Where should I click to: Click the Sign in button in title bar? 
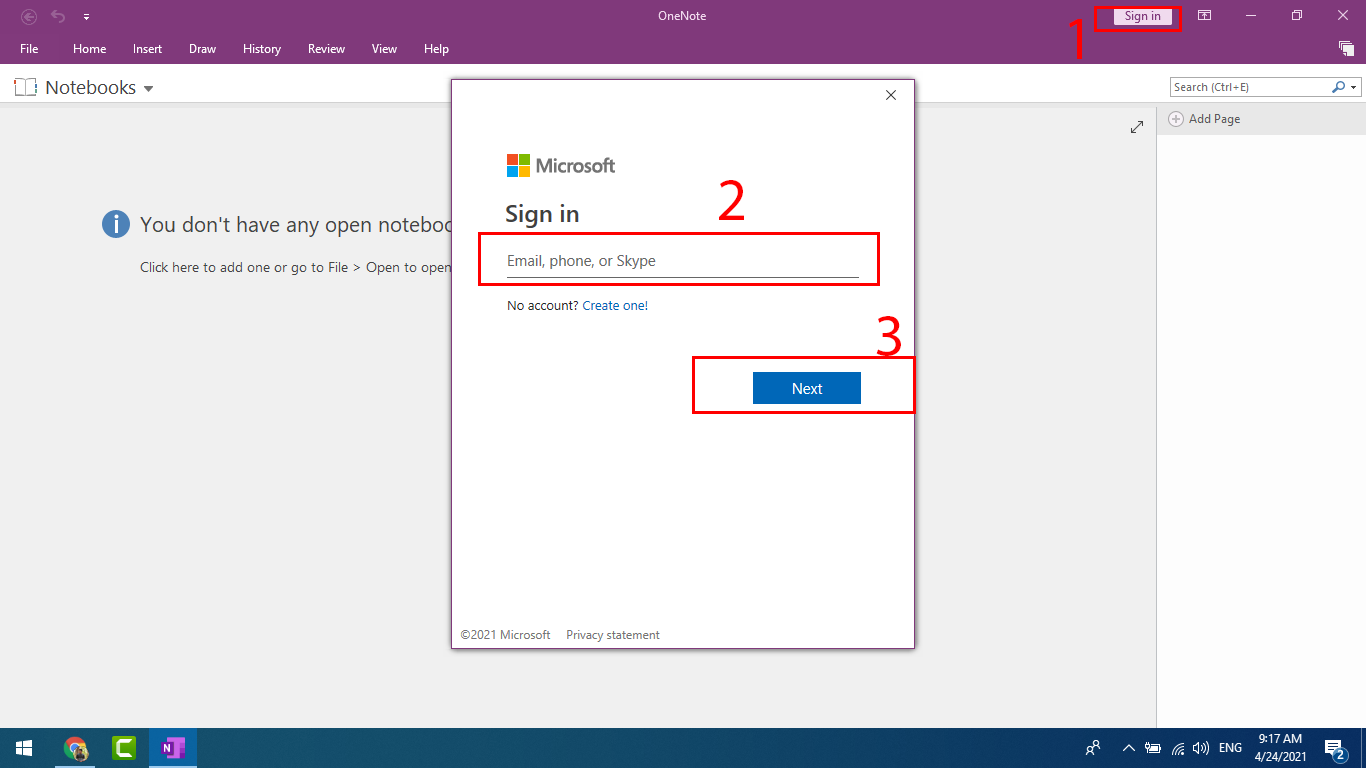[1142, 16]
